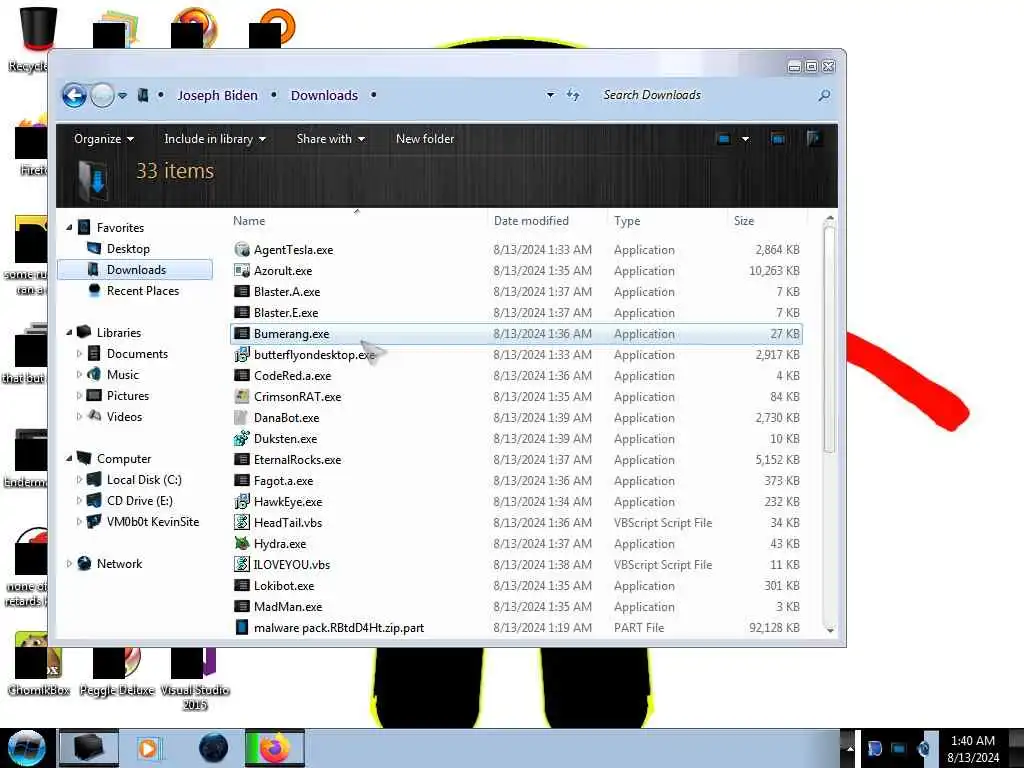Click the ILOVEYOU.vbs script icon
This screenshot has height=768, width=1024.
(x=242, y=564)
